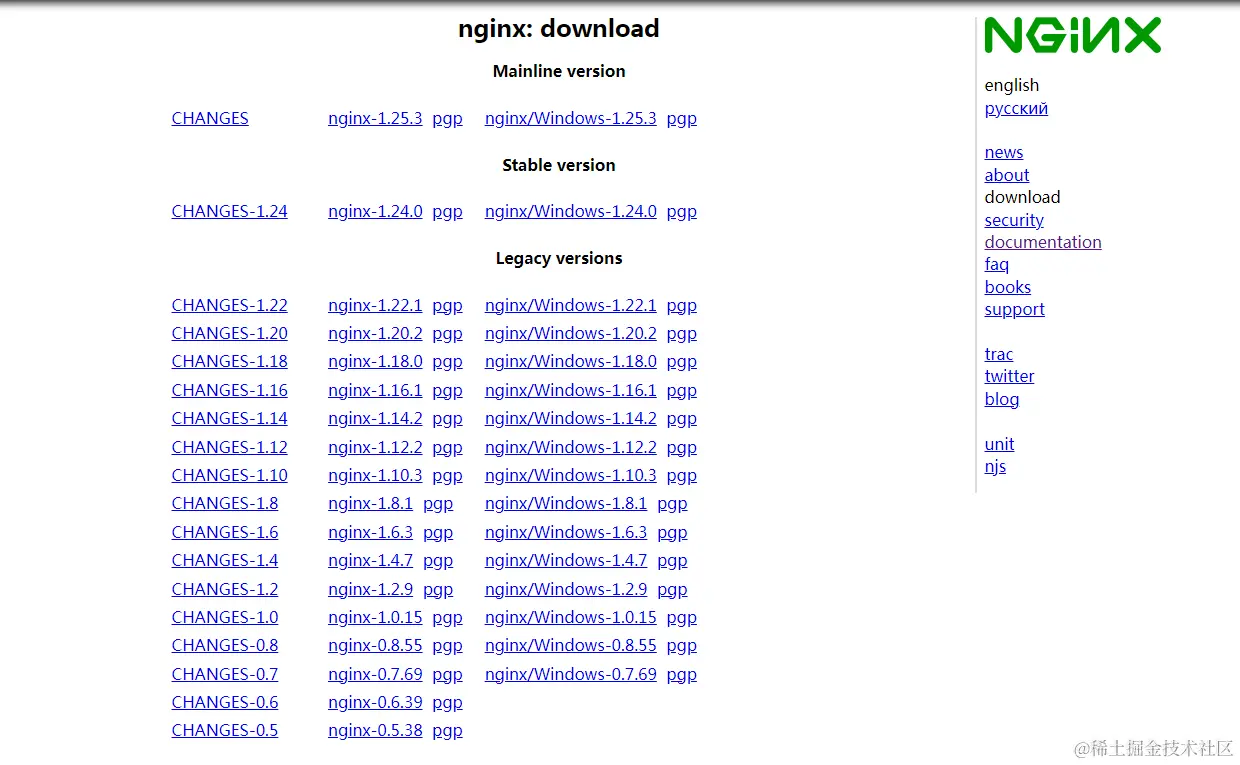Download nginx/Windows-1.14.2
Image resolution: width=1240 pixels, height=765 pixels.
[571, 418]
